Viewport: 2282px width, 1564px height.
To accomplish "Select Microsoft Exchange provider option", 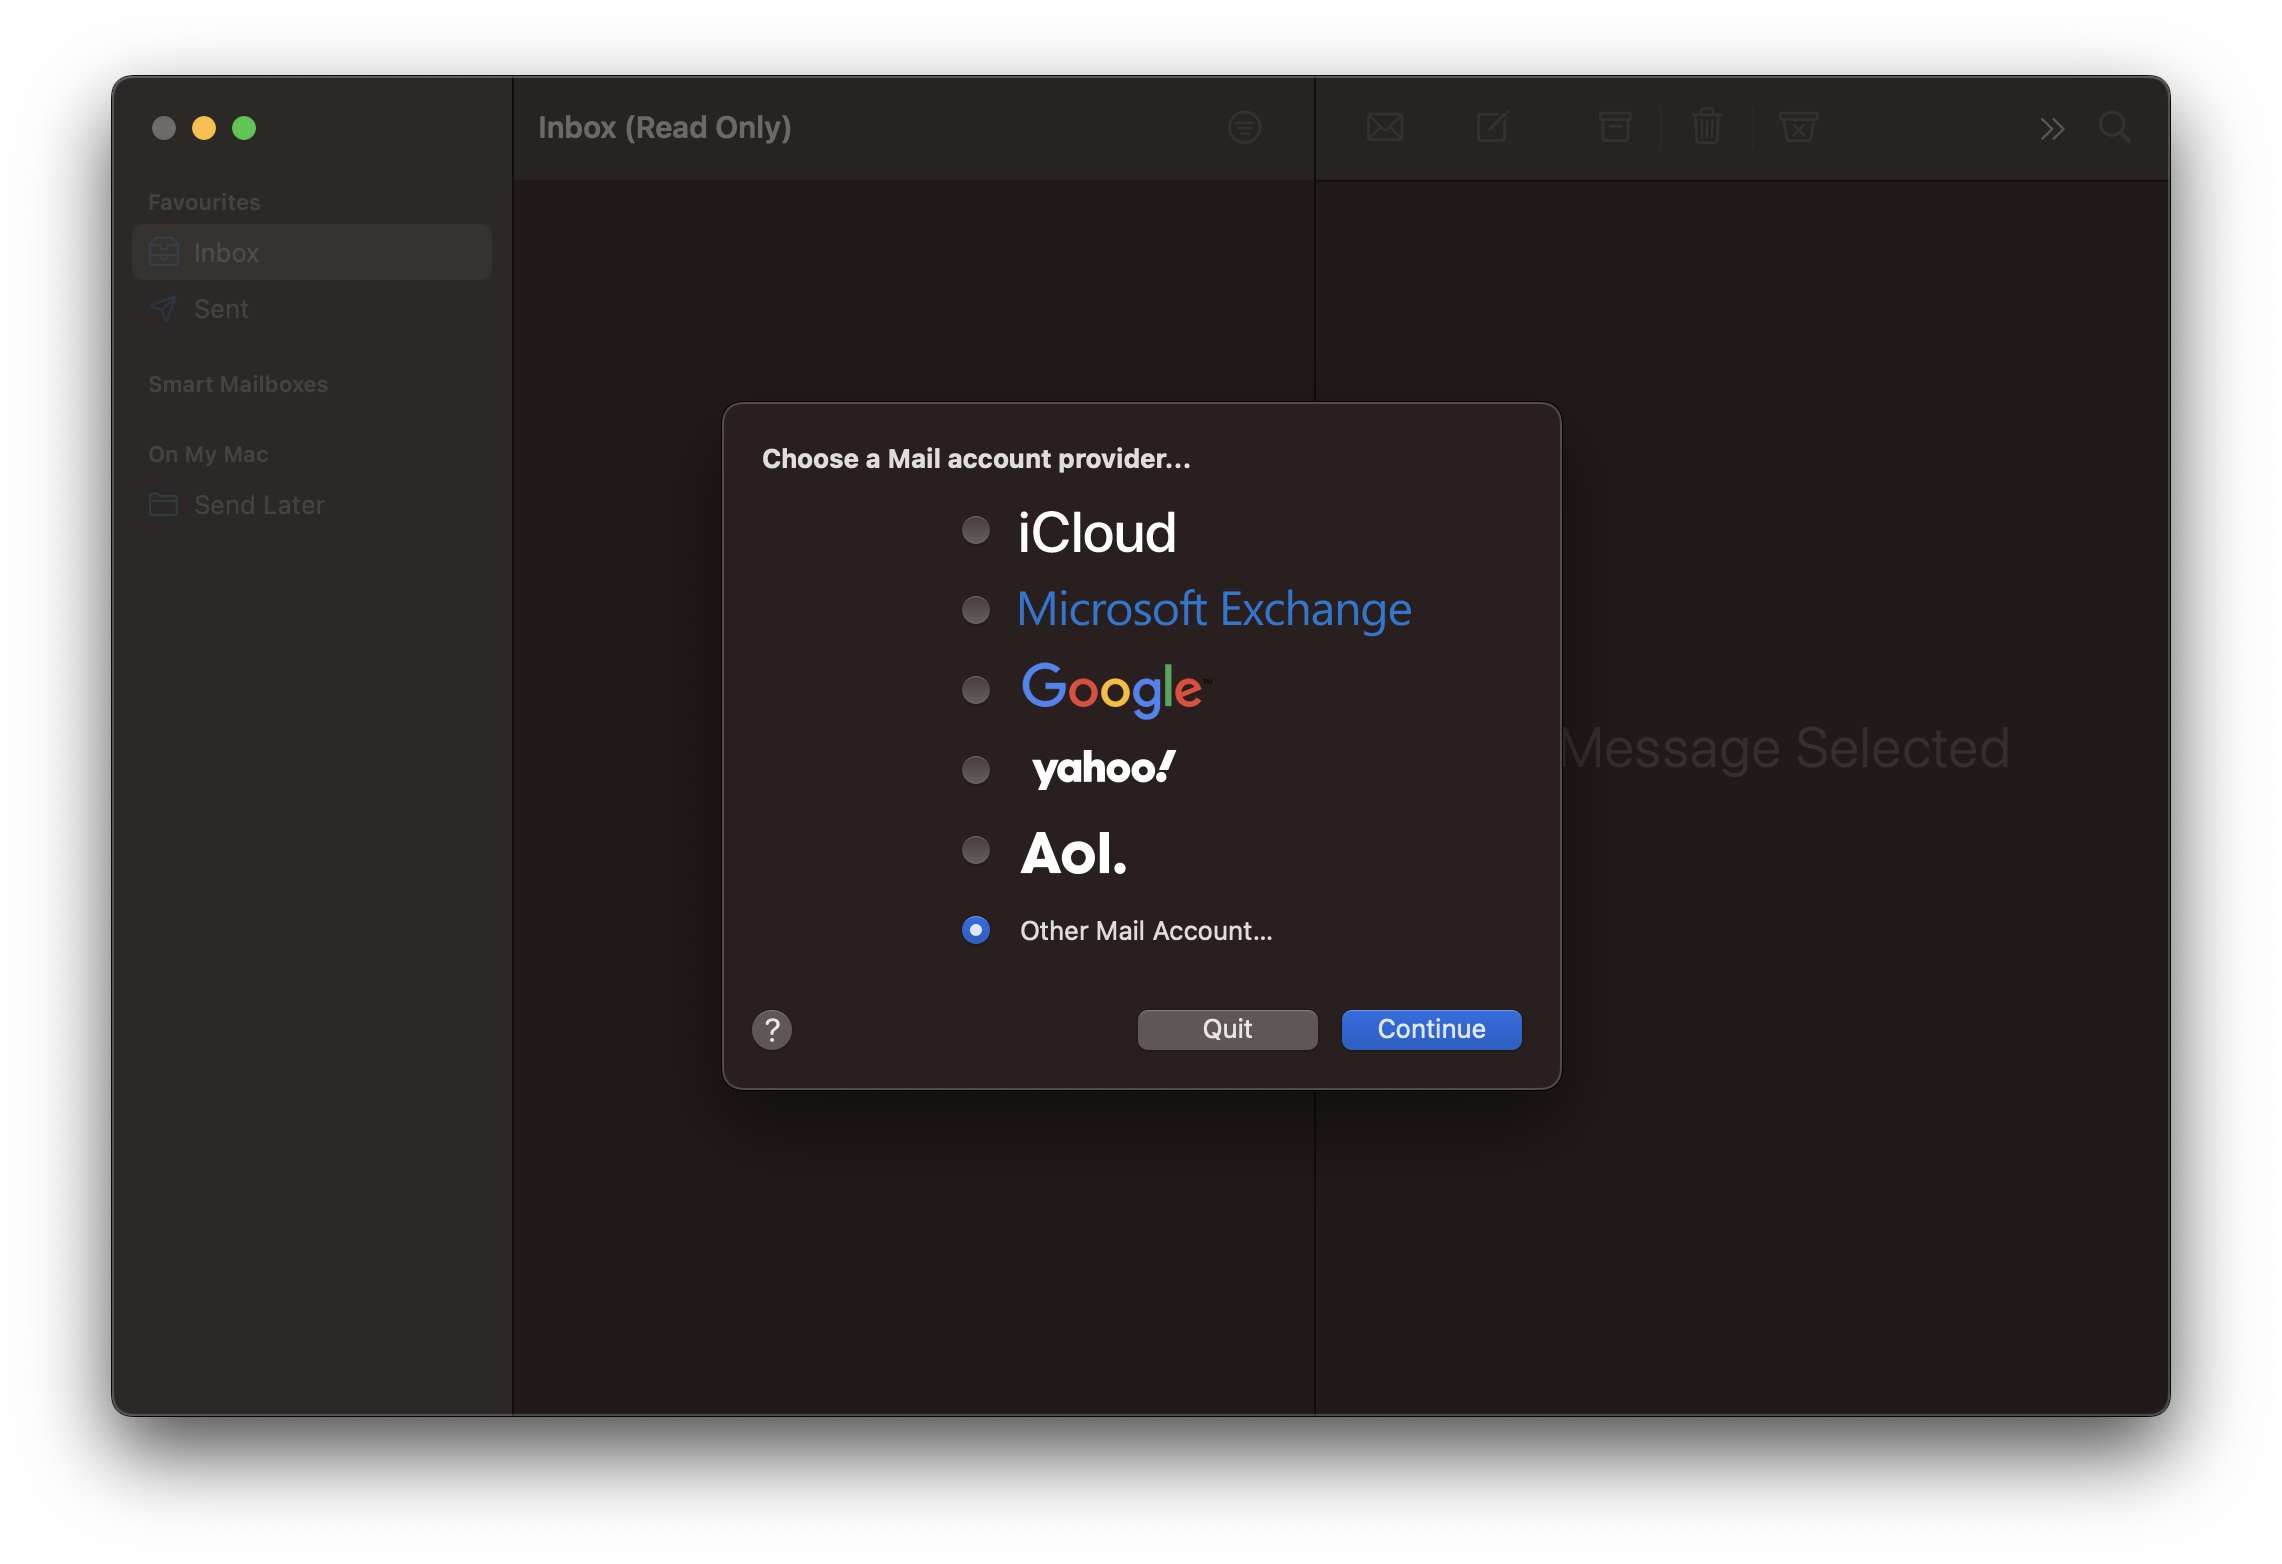I will [x=975, y=610].
